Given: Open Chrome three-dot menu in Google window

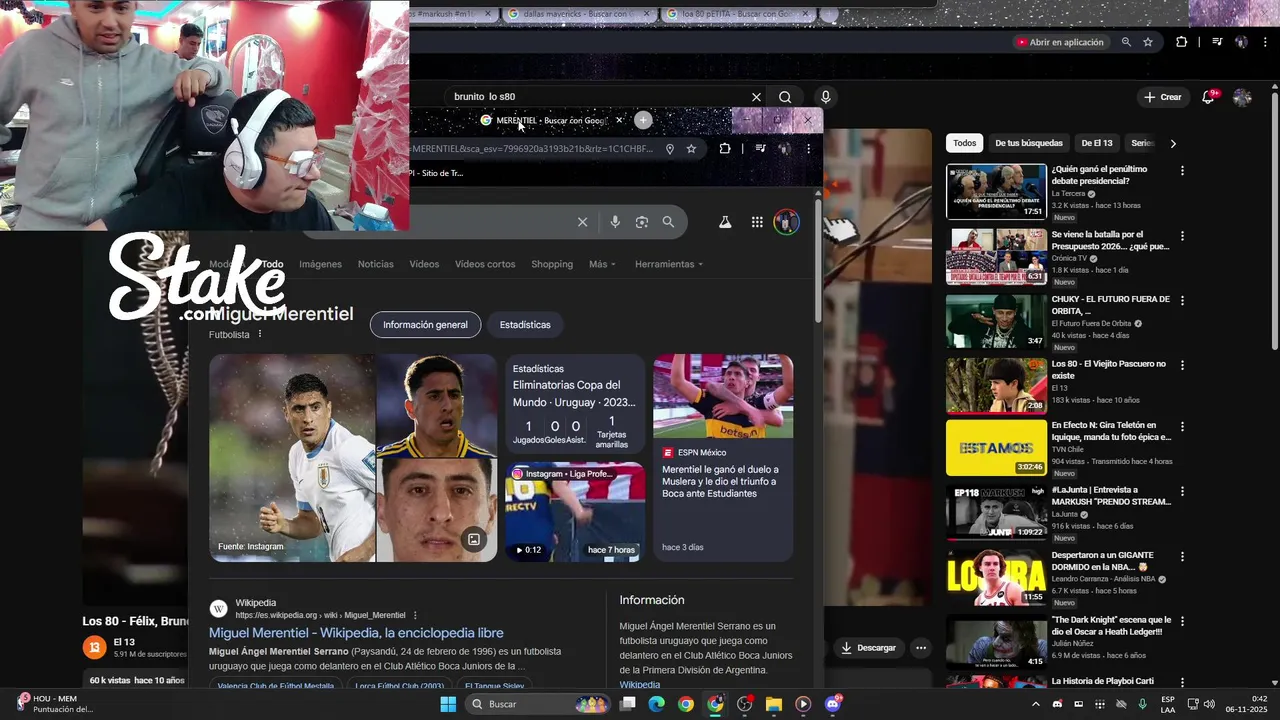Looking at the screenshot, I should click(809, 149).
